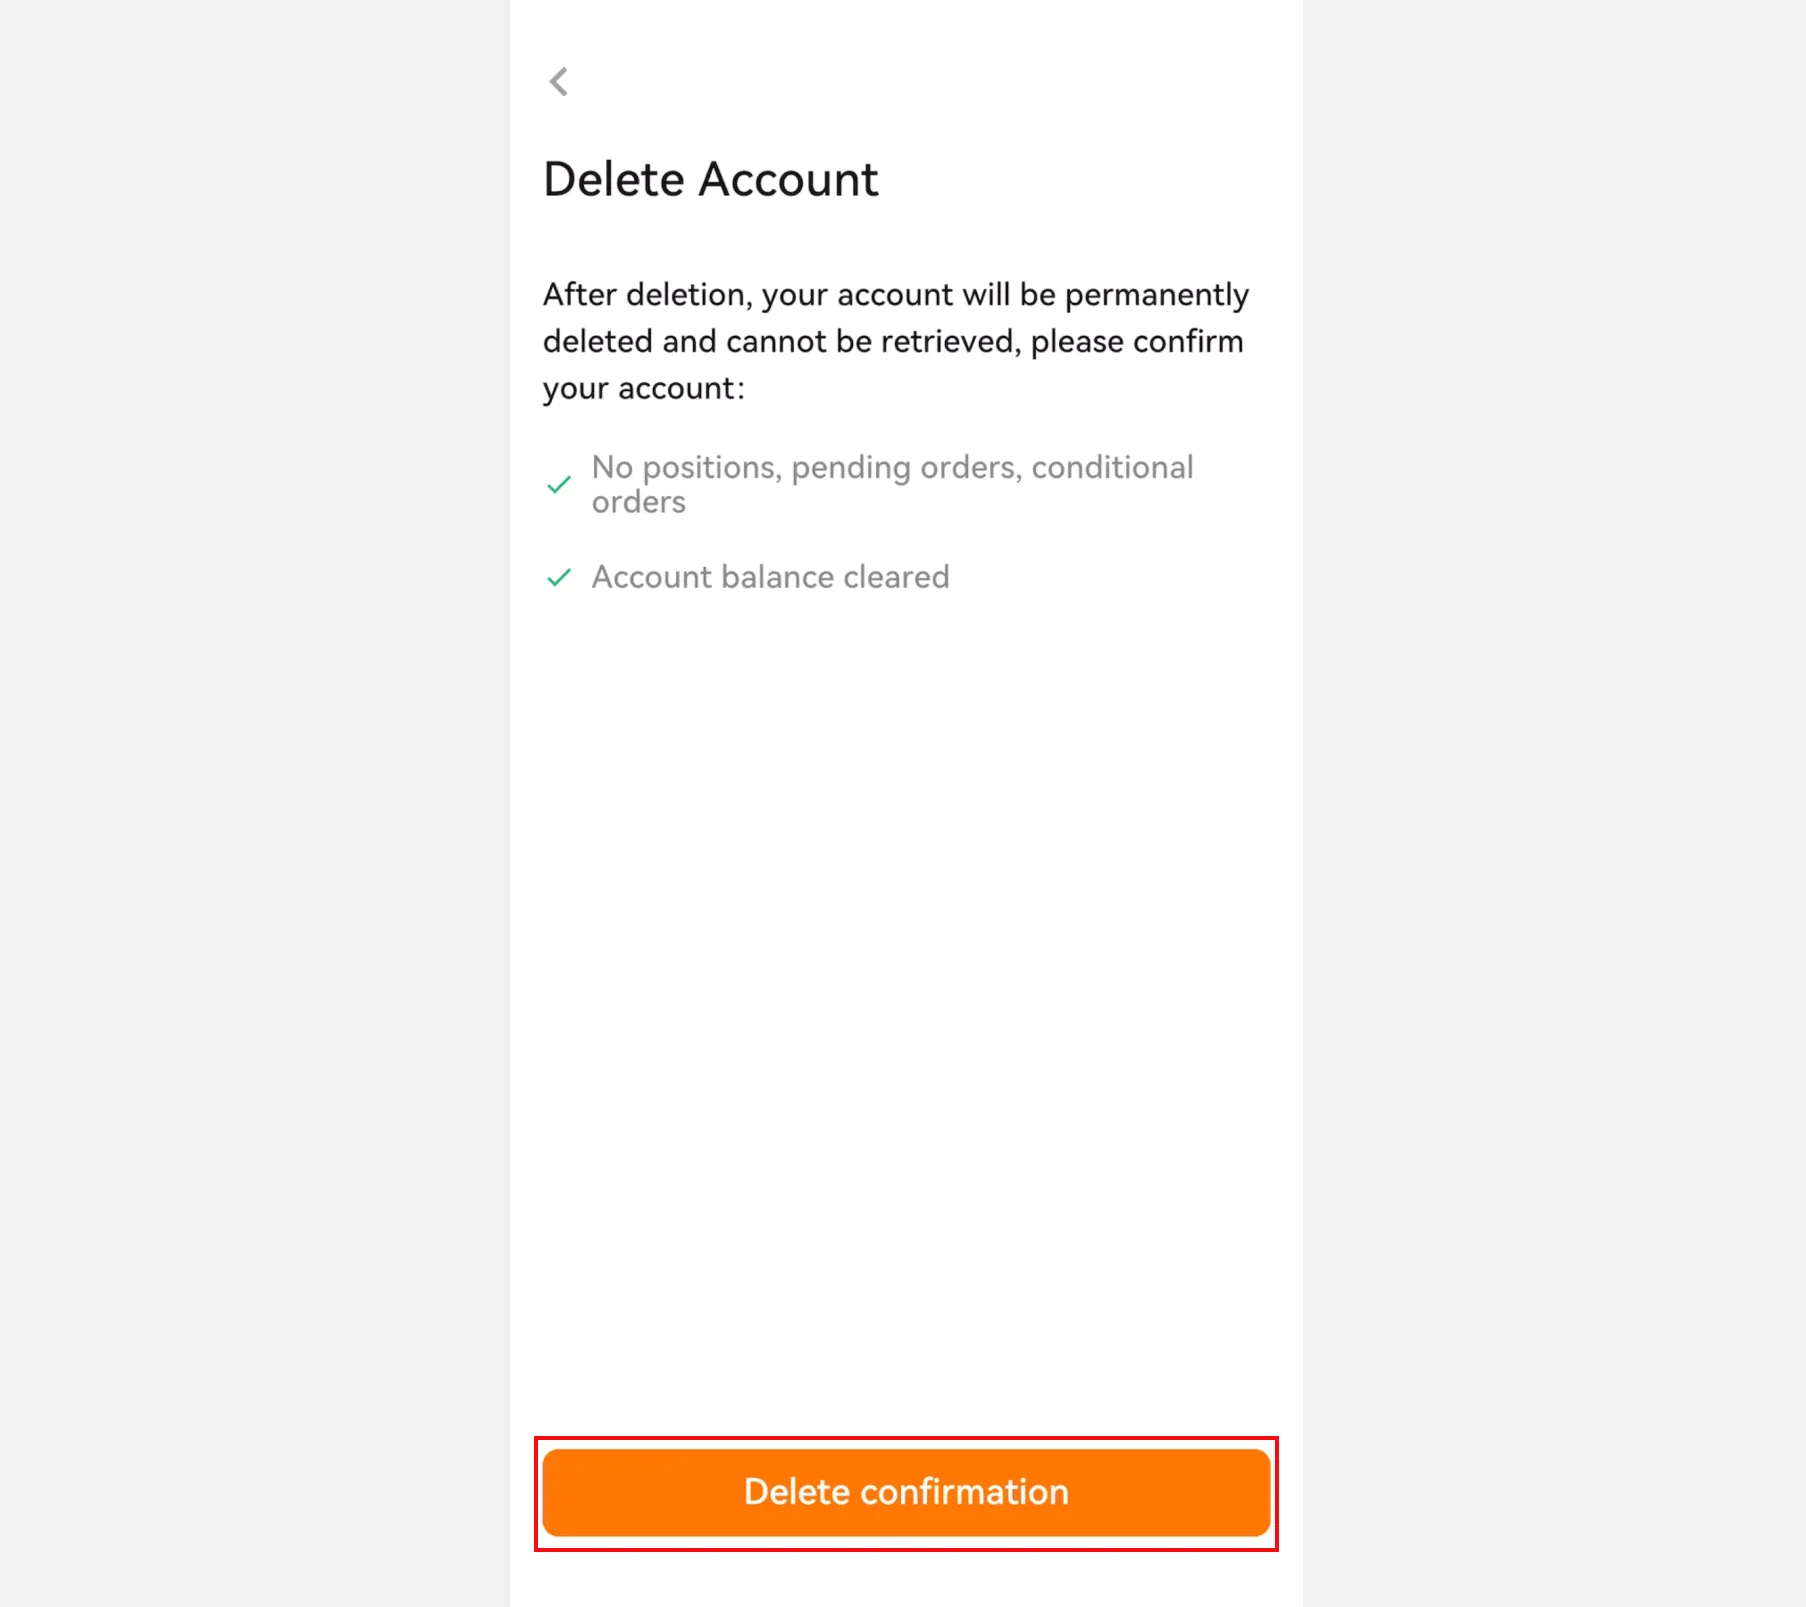
Task: Click the 'your account:' line of warning text
Action: 643,388
